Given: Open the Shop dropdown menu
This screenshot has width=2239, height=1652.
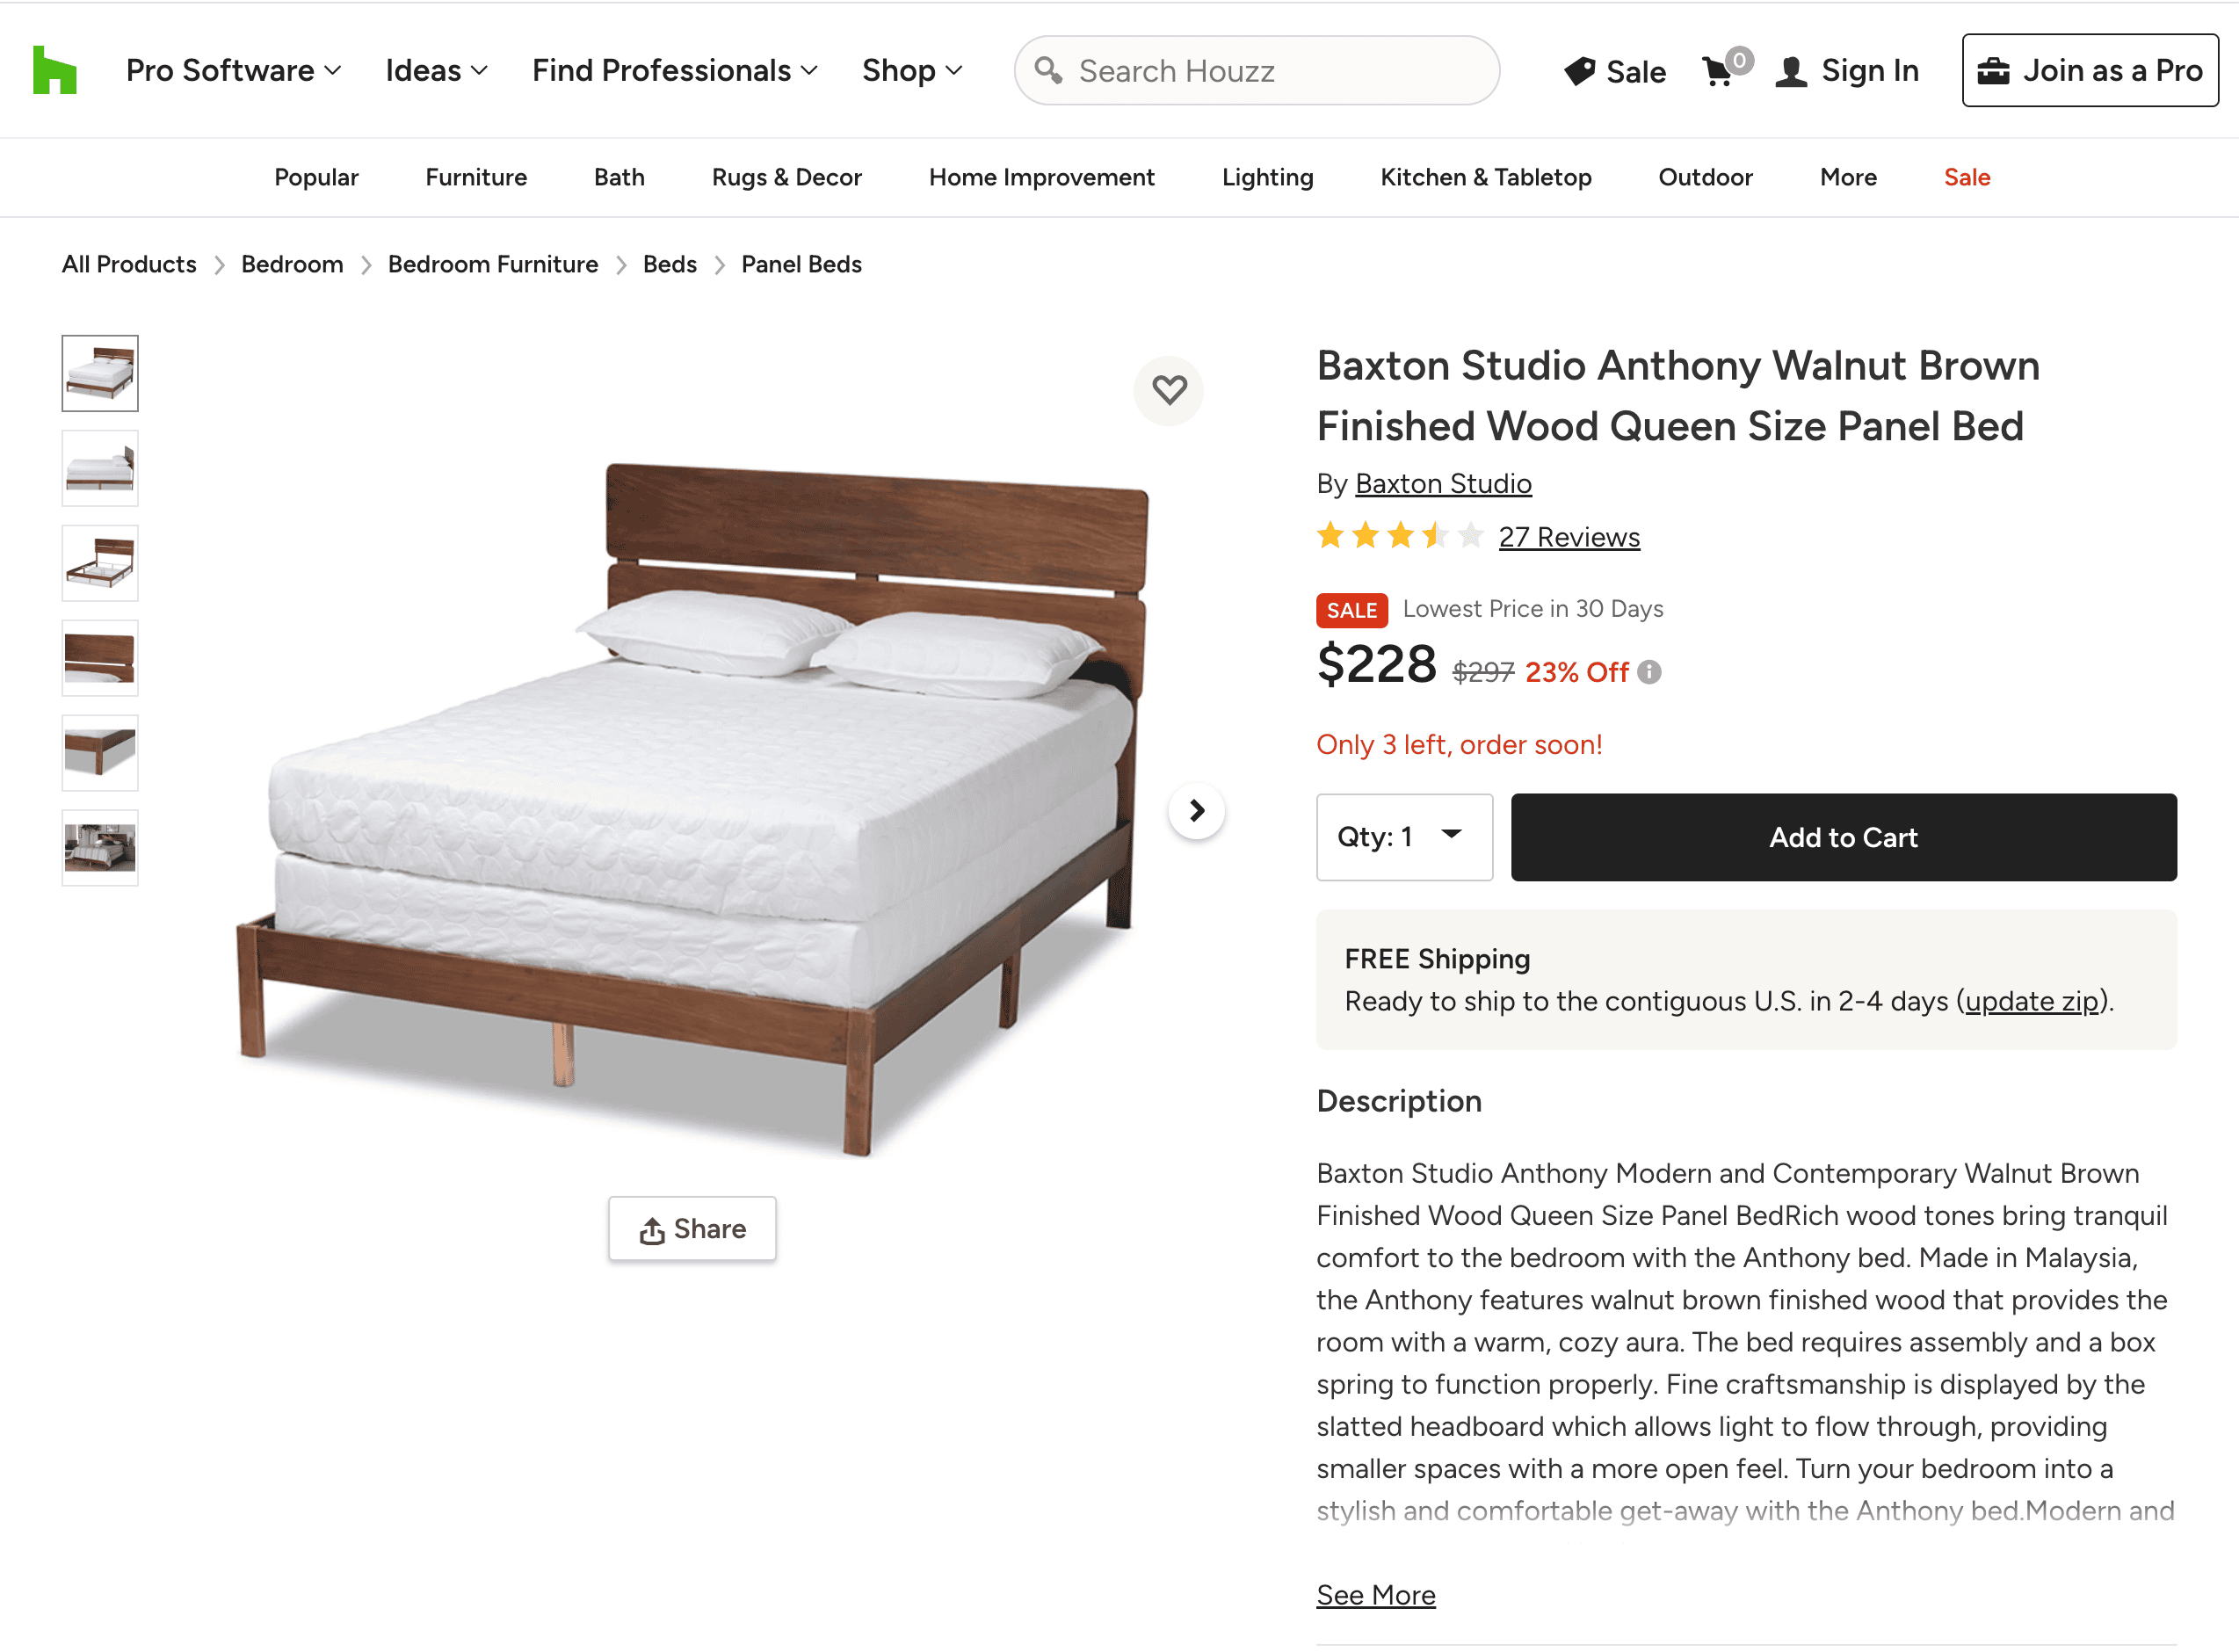Looking at the screenshot, I should [x=911, y=70].
